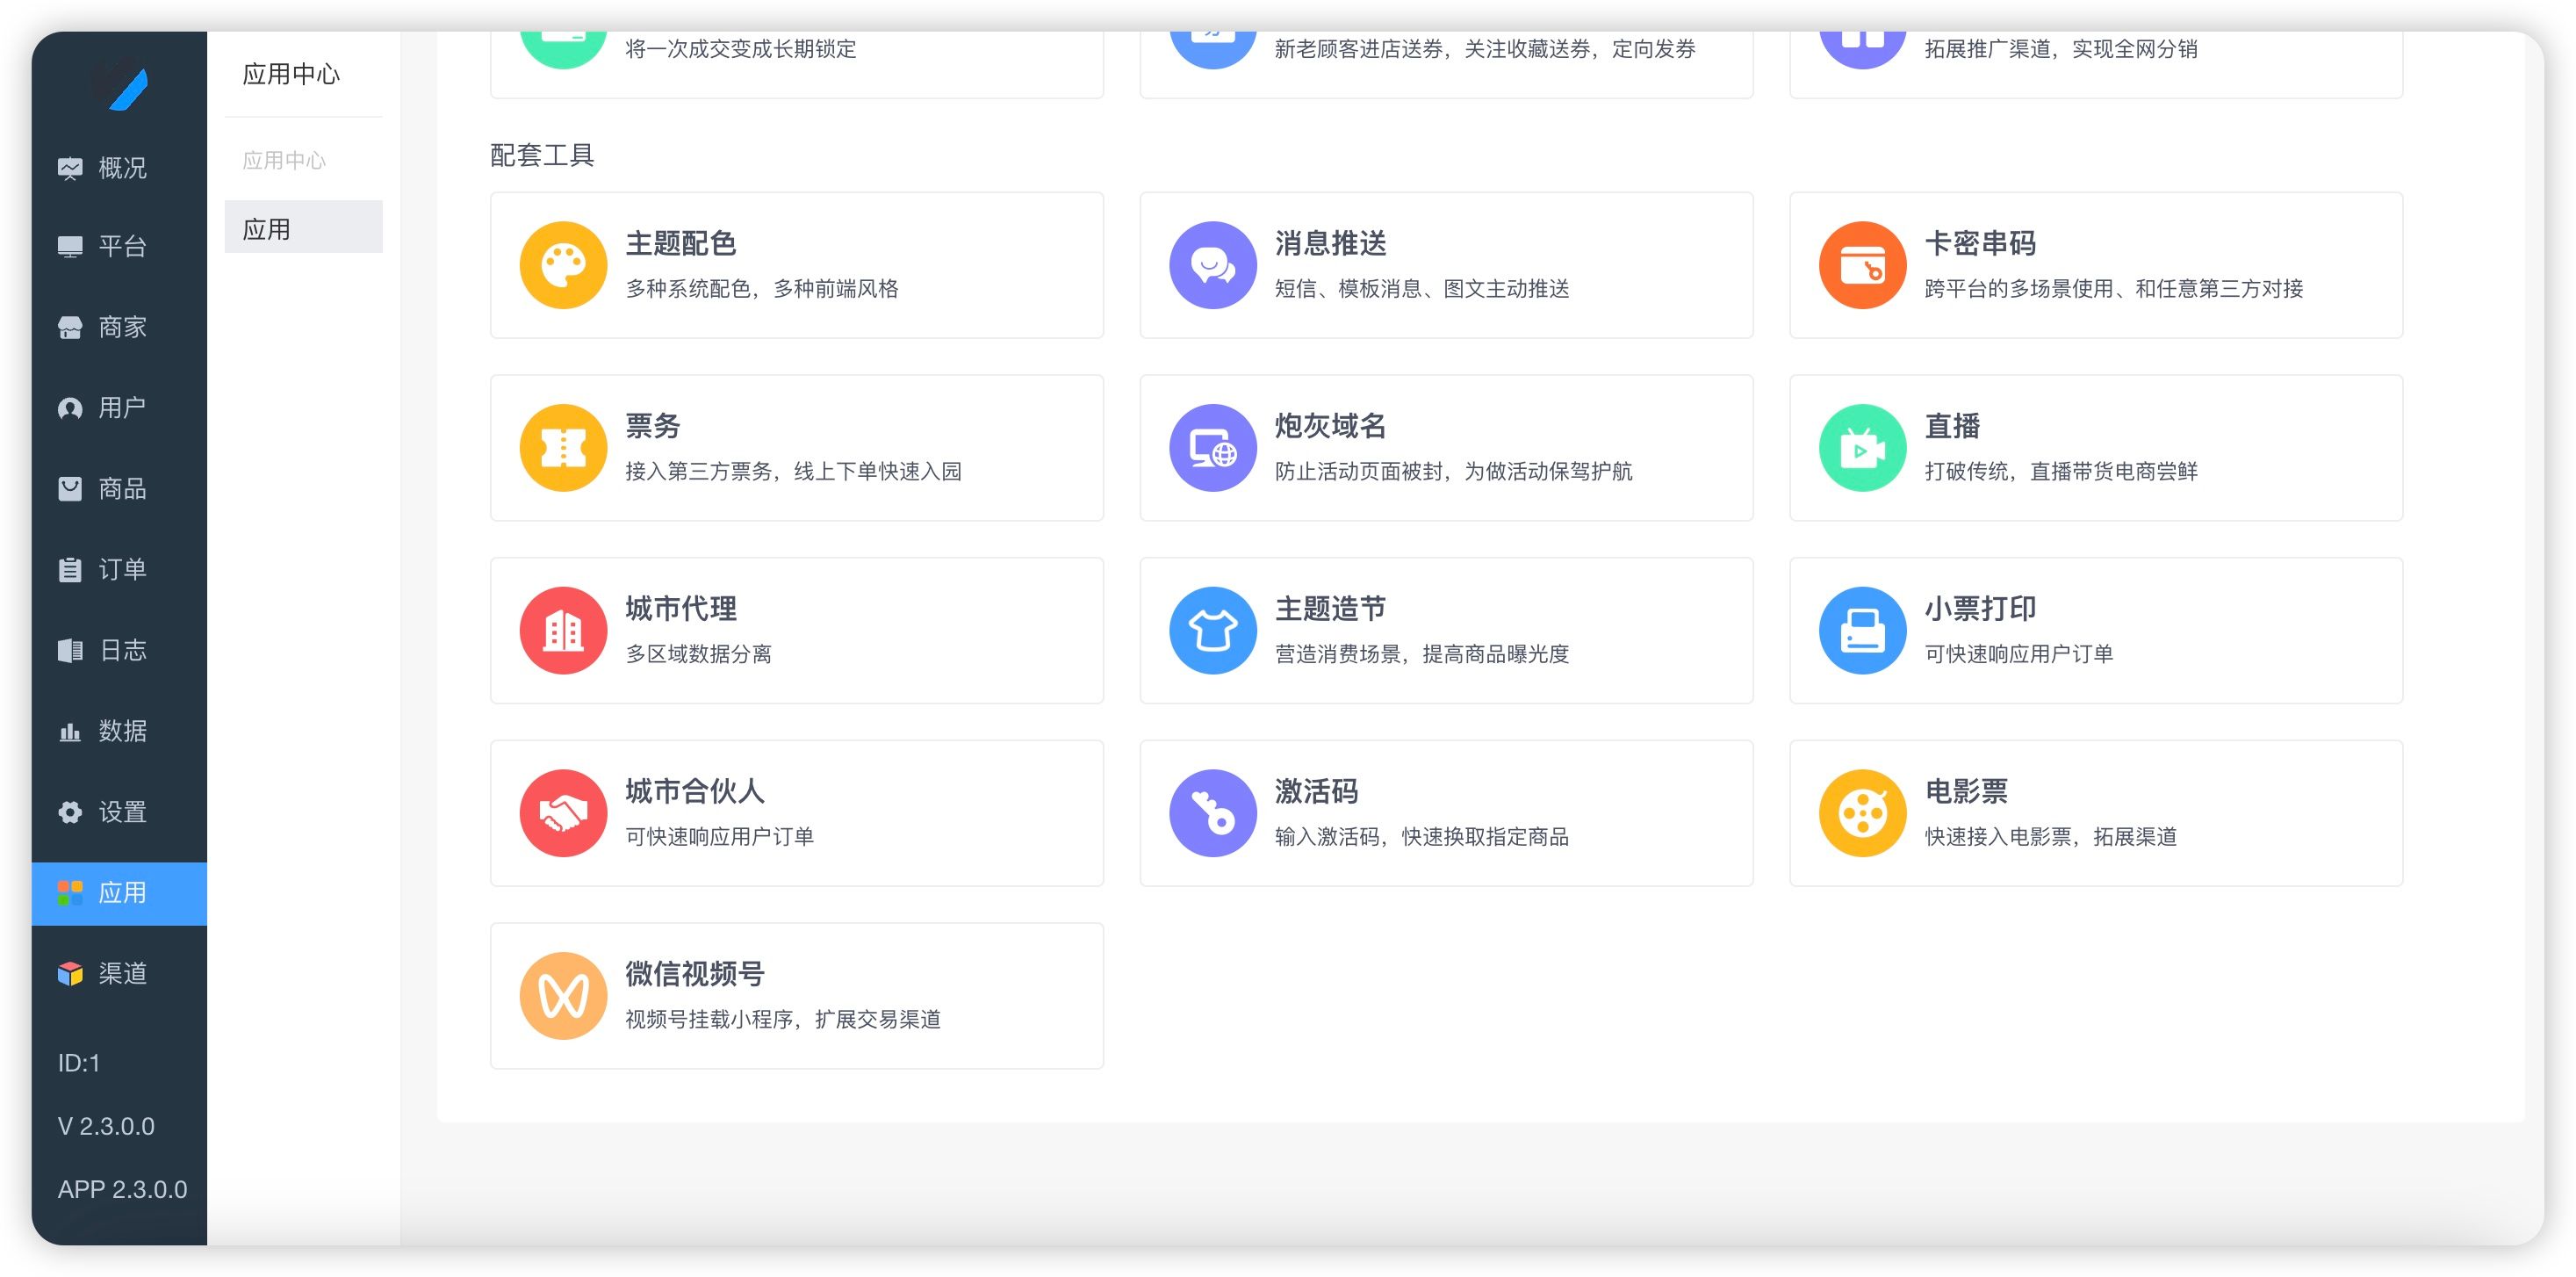Click the 订单 clipboard icon in sidebar
The image size is (2576, 1277).
[70, 570]
